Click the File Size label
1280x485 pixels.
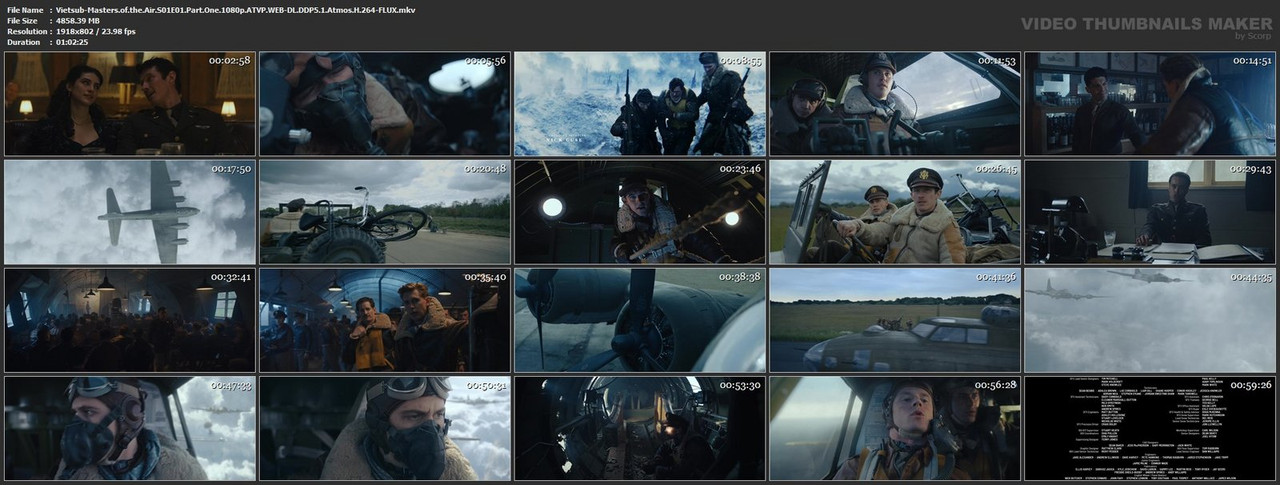click(x=22, y=21)
